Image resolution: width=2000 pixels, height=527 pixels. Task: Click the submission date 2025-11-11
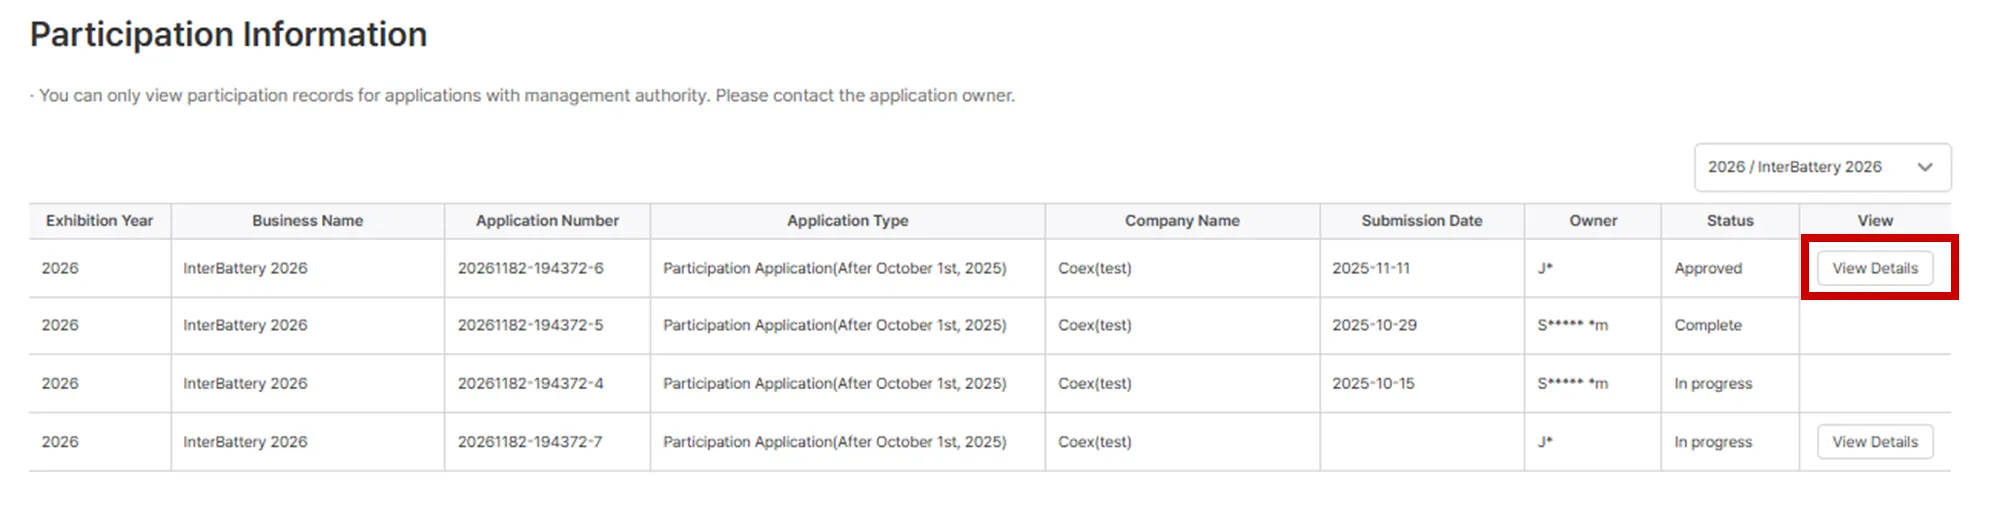(x=1370, y=268)
